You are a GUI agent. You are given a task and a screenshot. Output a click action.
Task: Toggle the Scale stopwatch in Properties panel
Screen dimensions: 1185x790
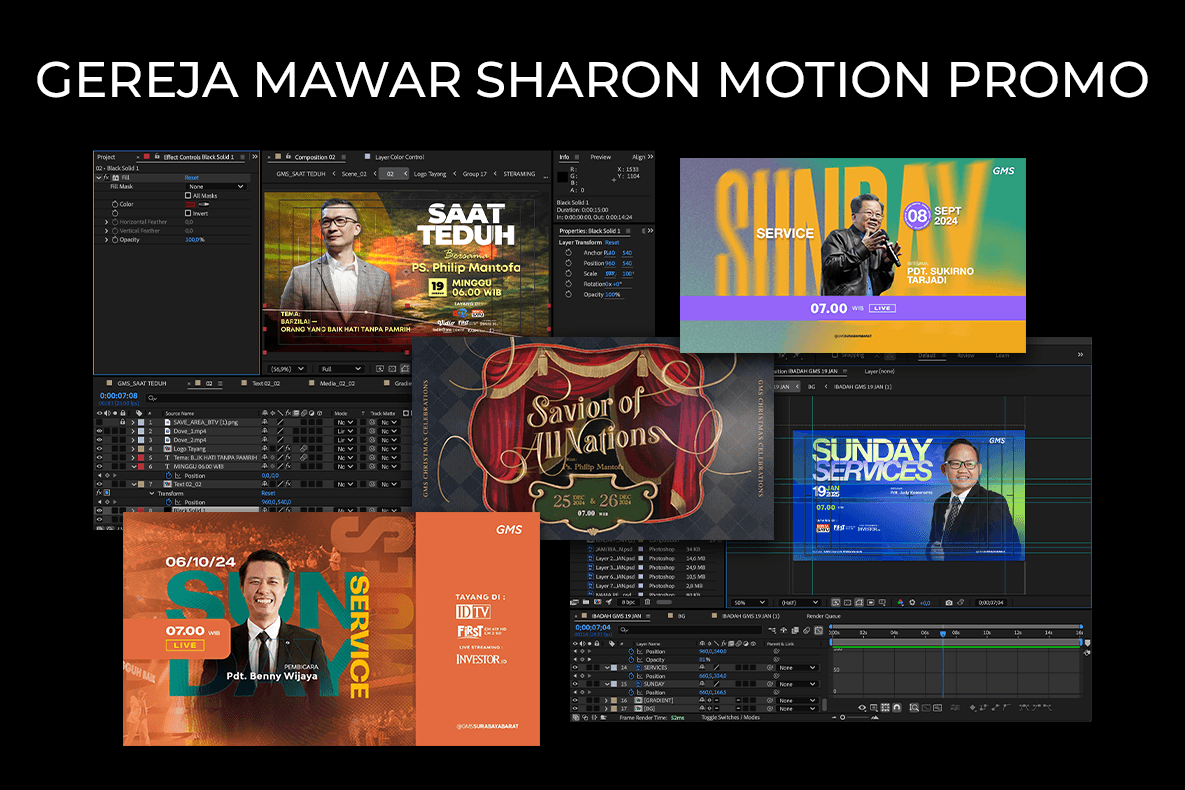[x=568, y=274]
